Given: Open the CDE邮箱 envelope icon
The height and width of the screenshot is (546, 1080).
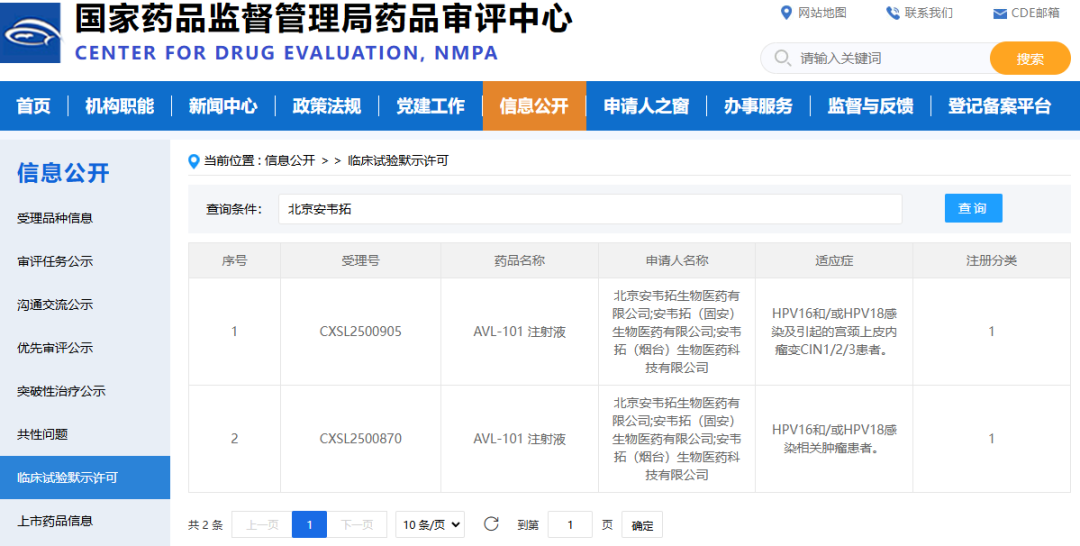Looking at the screenshot, I should [999, 14].
